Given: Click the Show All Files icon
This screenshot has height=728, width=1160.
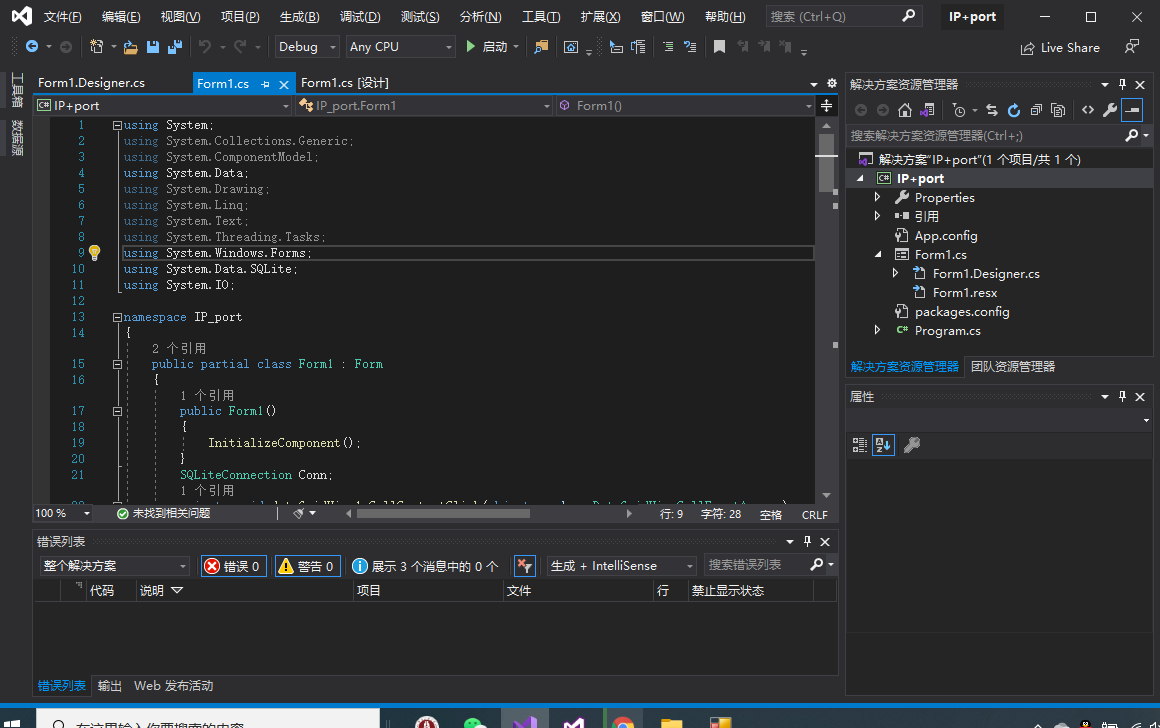Looking at the screenshot, I should click(x=1059, y=110).
